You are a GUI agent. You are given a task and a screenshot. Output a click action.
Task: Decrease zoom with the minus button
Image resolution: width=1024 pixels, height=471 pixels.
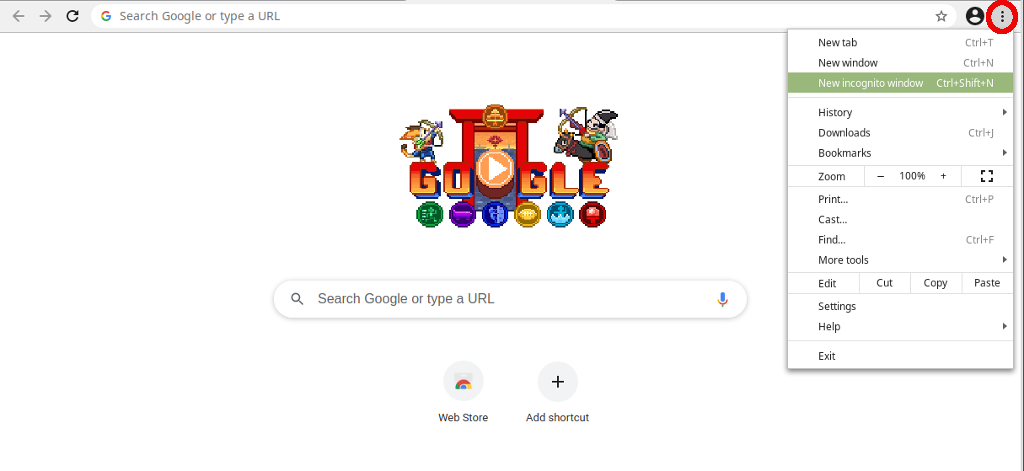(880, 176)
